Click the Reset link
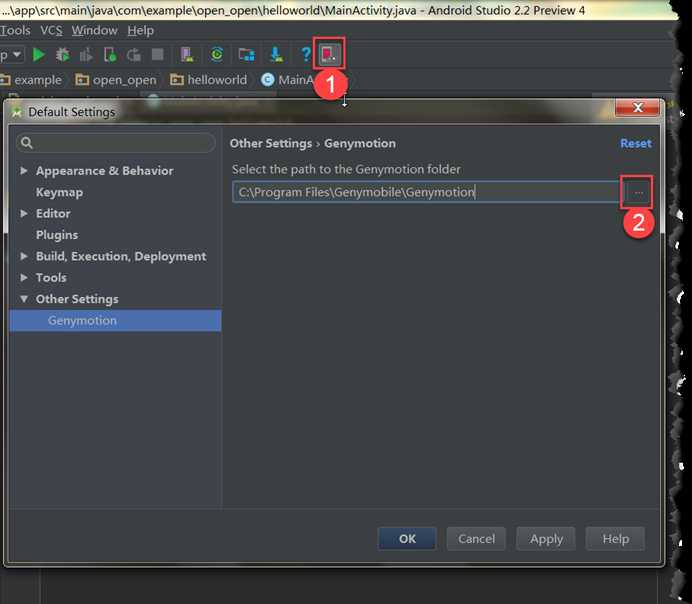The height and width of the screenshot is (604, 692). (636, 143)
